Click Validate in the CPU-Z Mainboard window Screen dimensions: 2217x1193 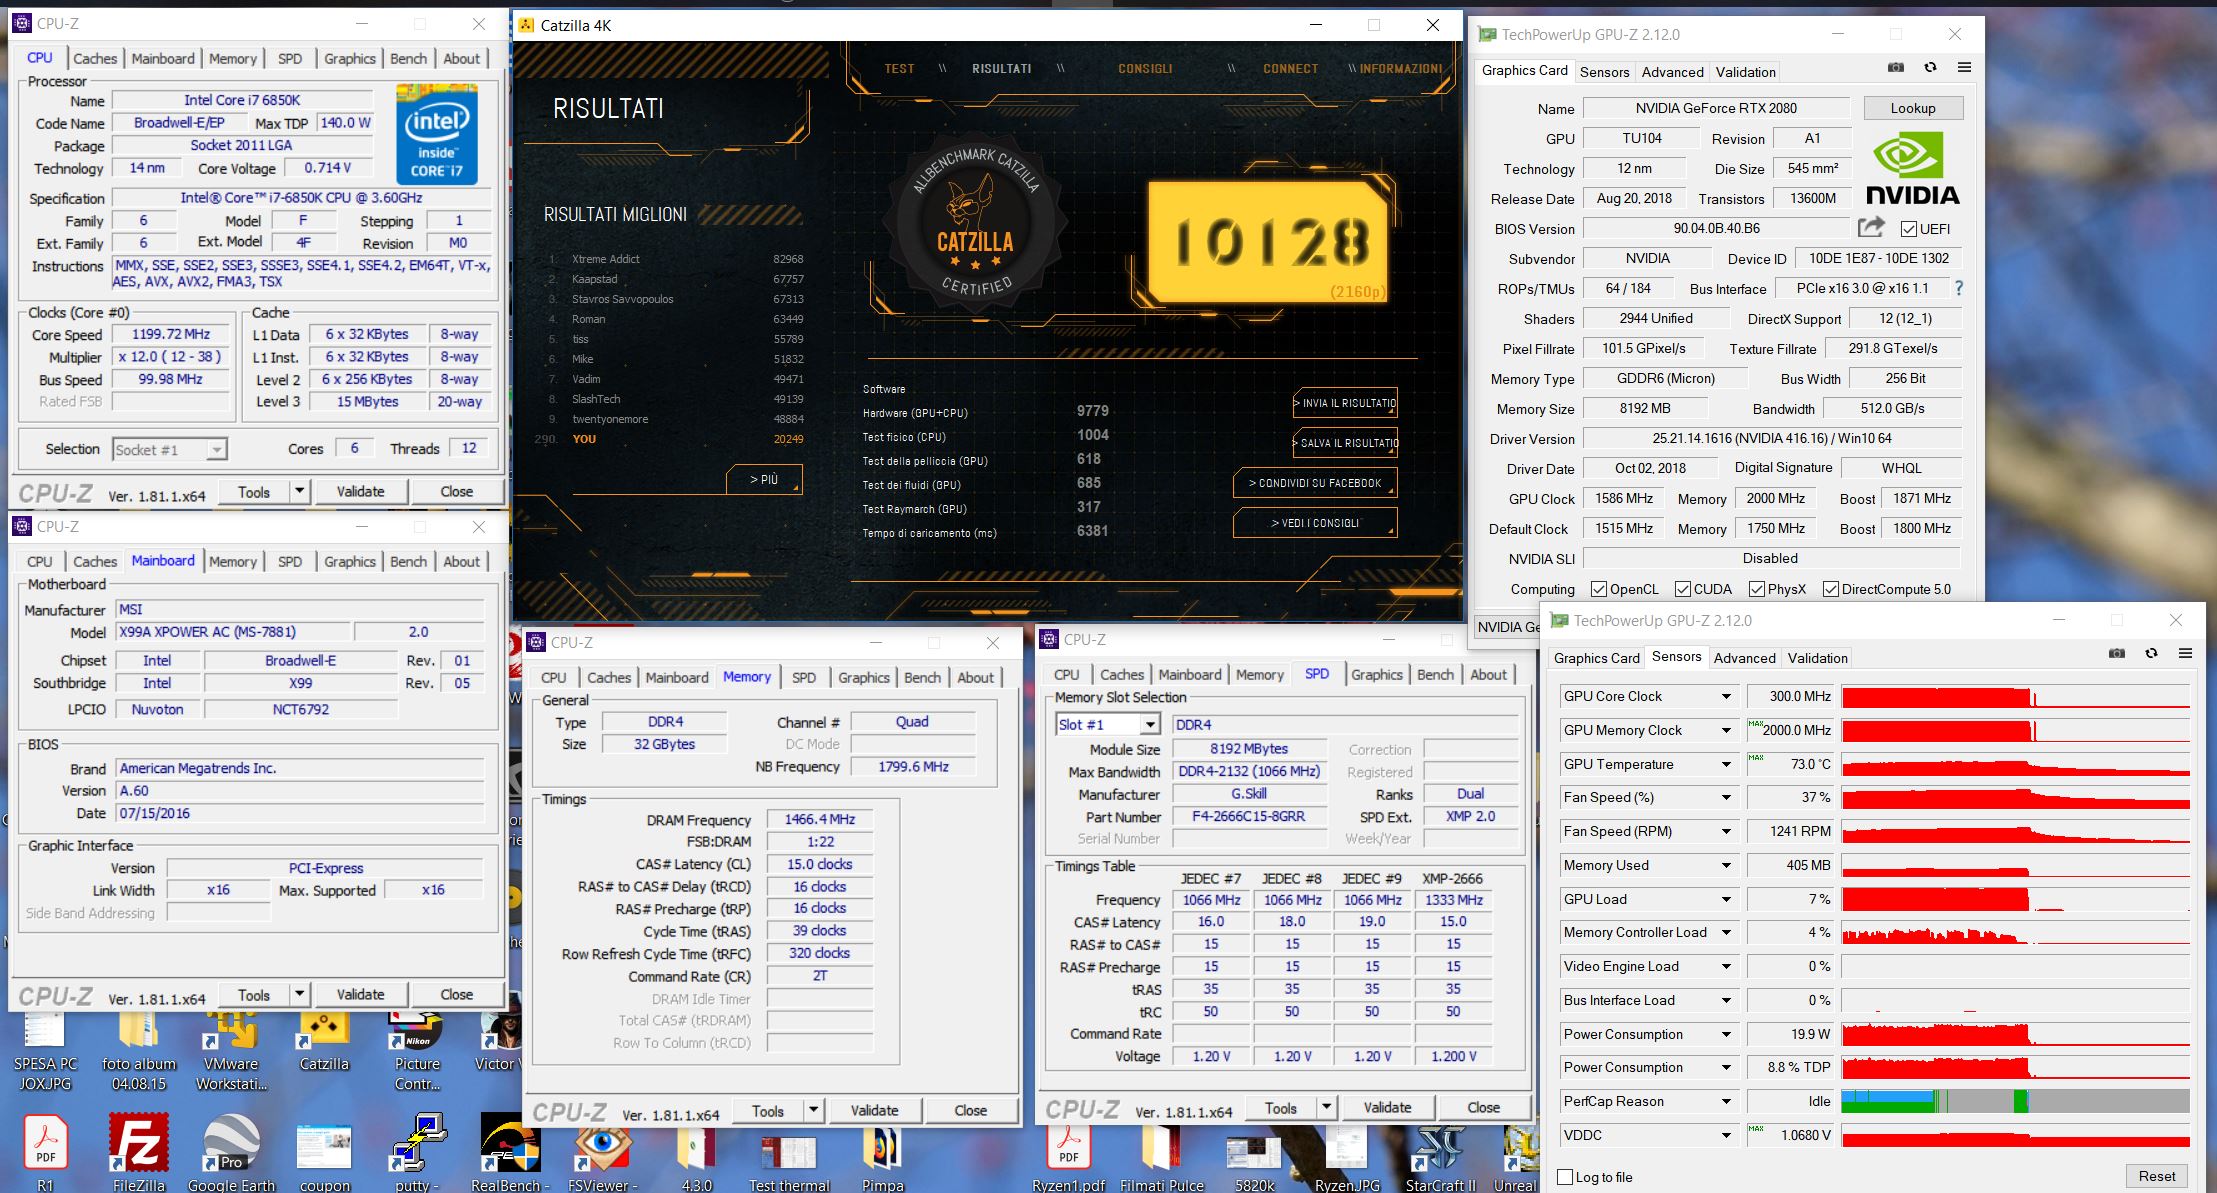tap(360, 994)
